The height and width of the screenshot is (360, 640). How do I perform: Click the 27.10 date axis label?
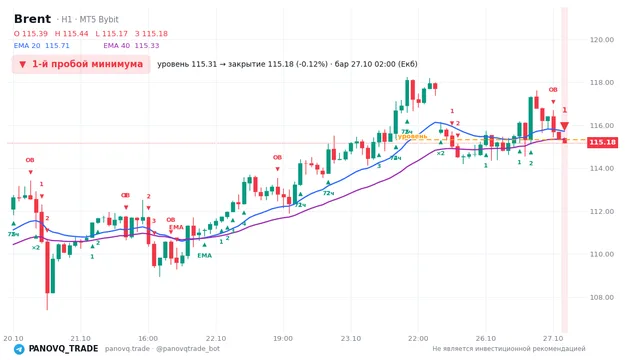[x=553, y=338]
